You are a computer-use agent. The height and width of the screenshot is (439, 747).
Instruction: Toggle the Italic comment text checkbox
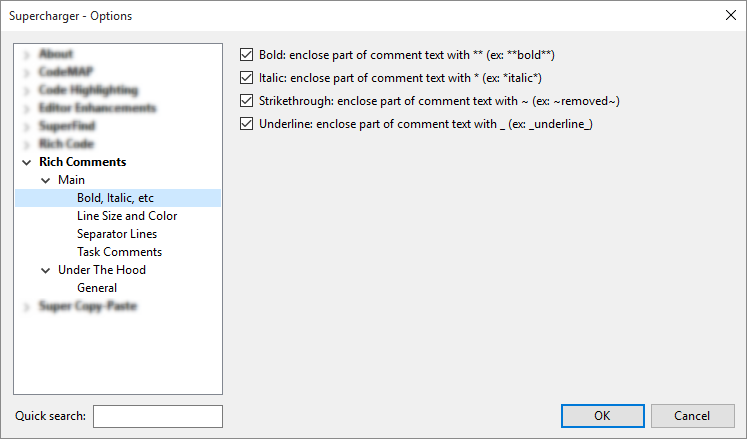(x=246, y=78)
